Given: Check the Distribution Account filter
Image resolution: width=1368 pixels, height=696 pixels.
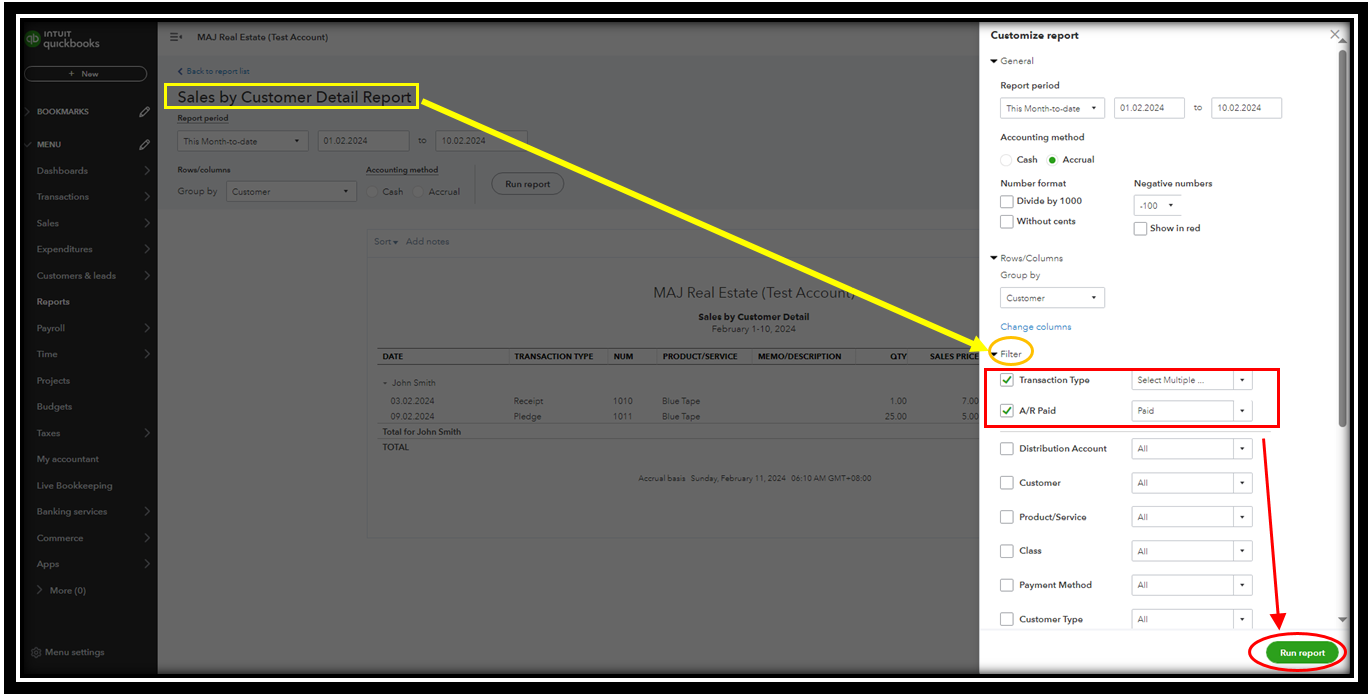Looking at the screenshot, I should pyautogui.click(x=1007, y=449).
